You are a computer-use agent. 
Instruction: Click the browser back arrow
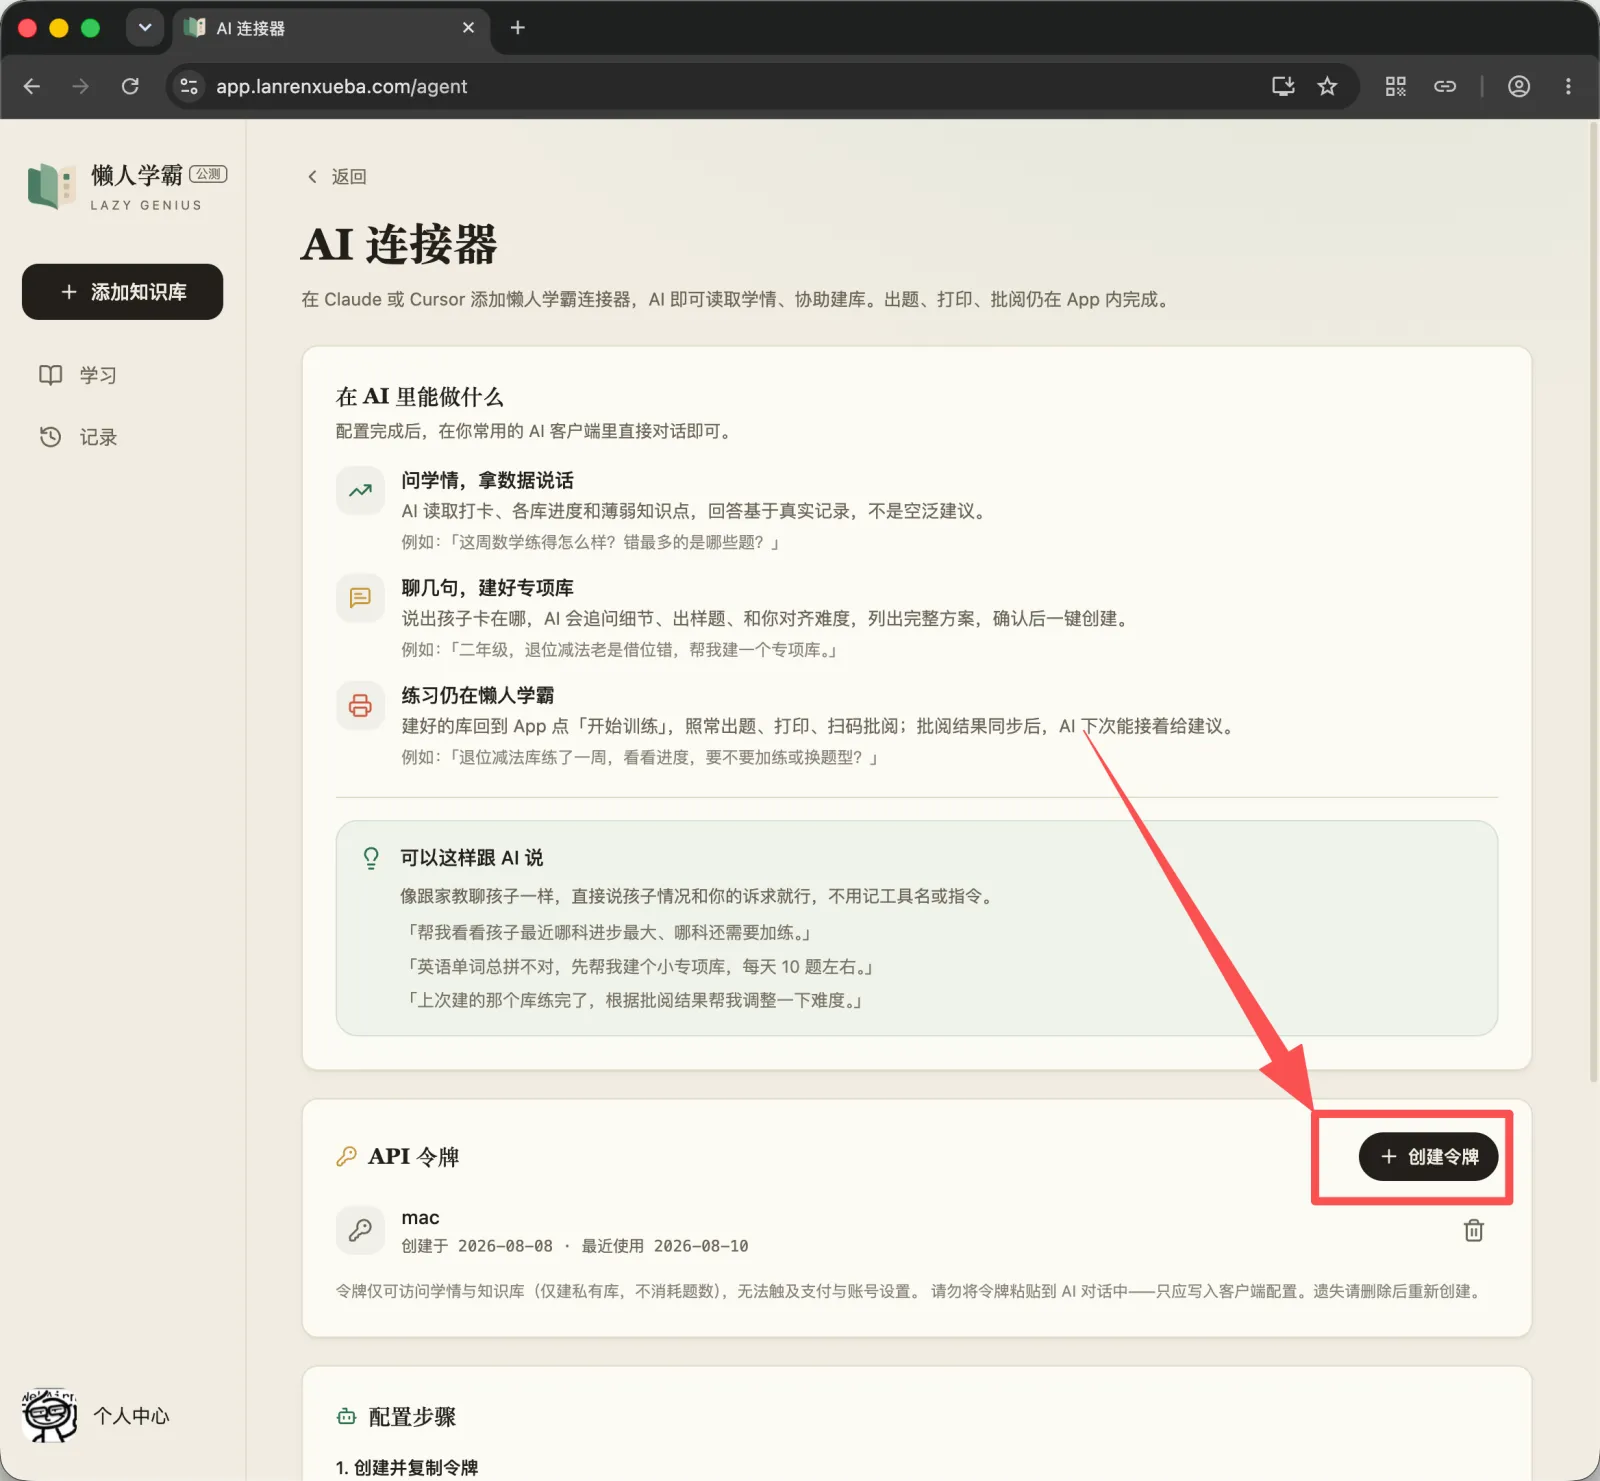[x=32, y=86]
